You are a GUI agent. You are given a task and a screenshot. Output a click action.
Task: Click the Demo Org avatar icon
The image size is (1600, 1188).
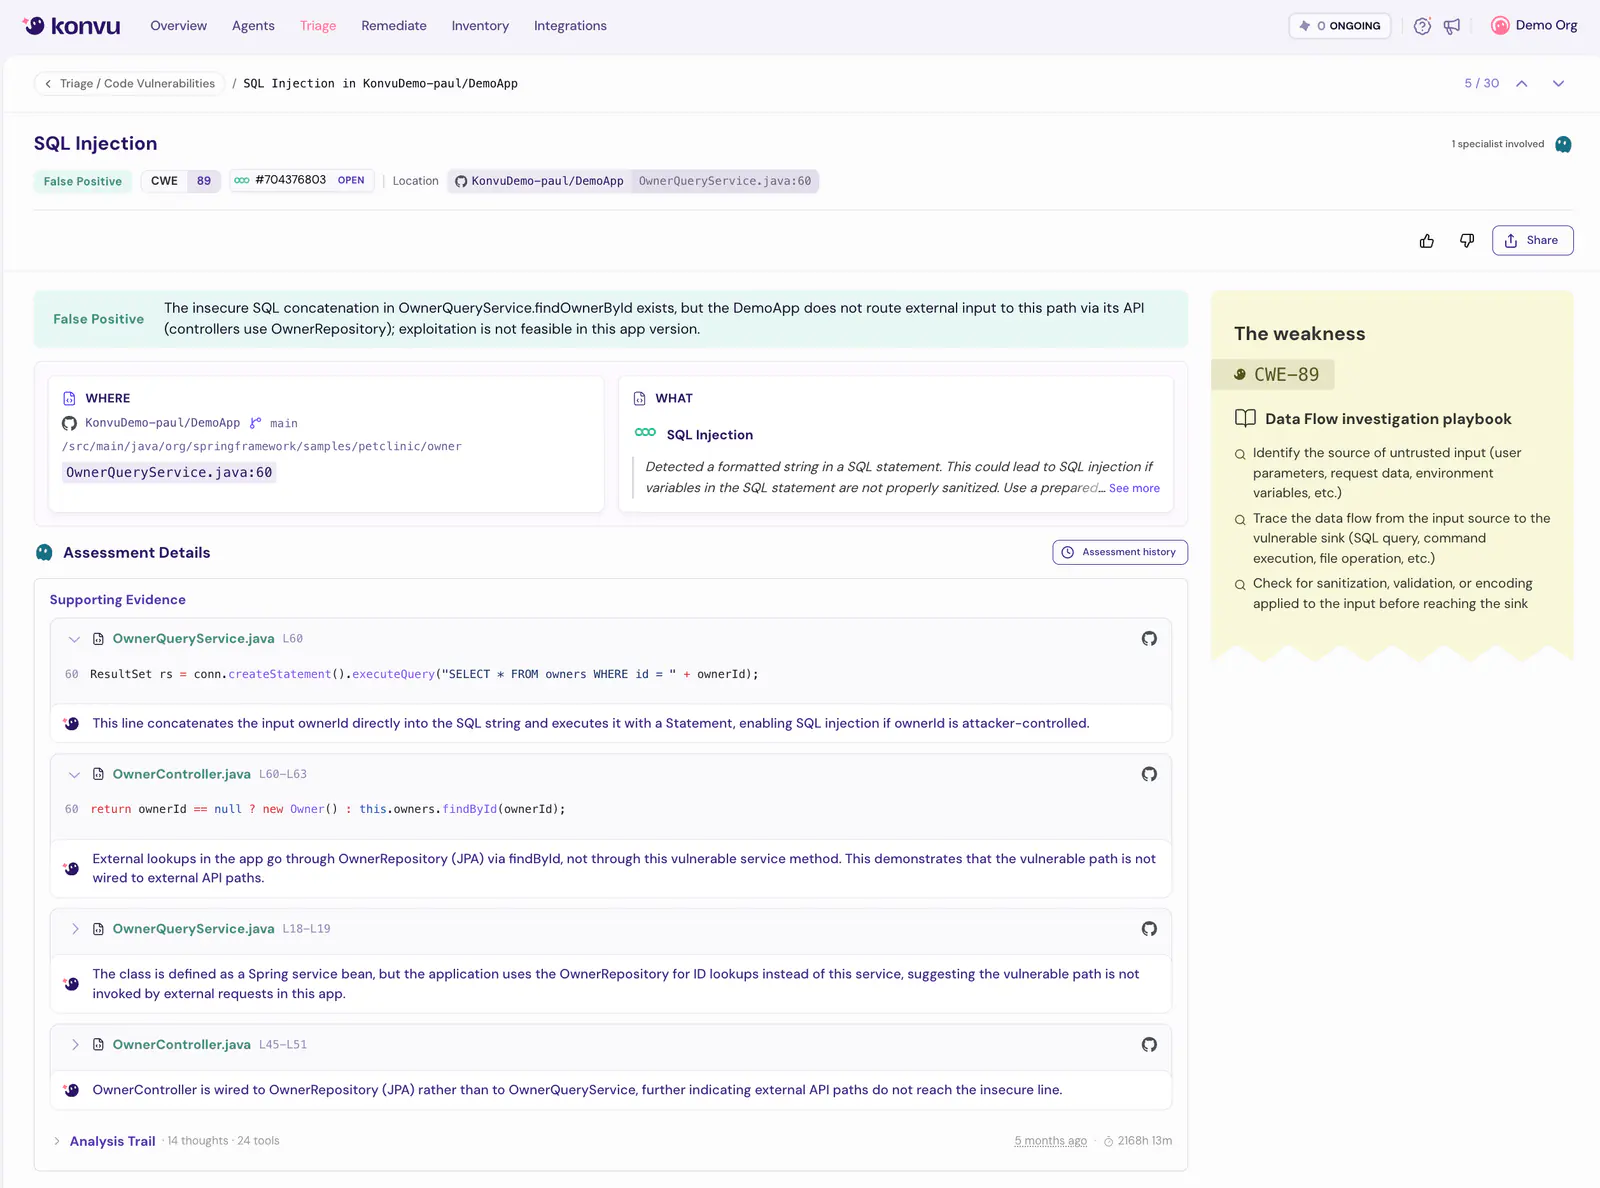[1500, 26]
